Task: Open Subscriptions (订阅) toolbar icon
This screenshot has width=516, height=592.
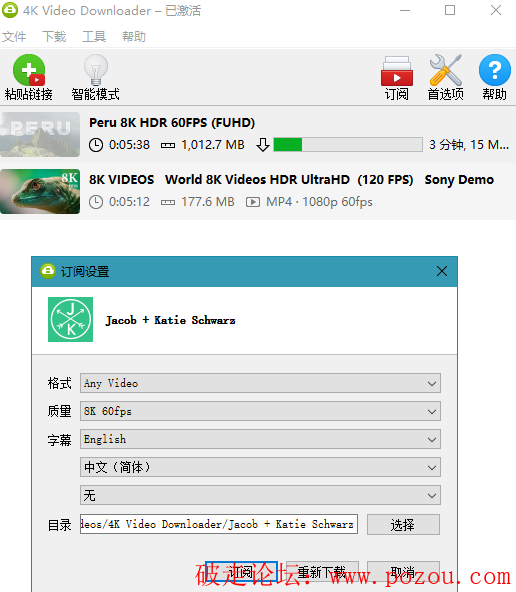Action: (x=397, y=71)
